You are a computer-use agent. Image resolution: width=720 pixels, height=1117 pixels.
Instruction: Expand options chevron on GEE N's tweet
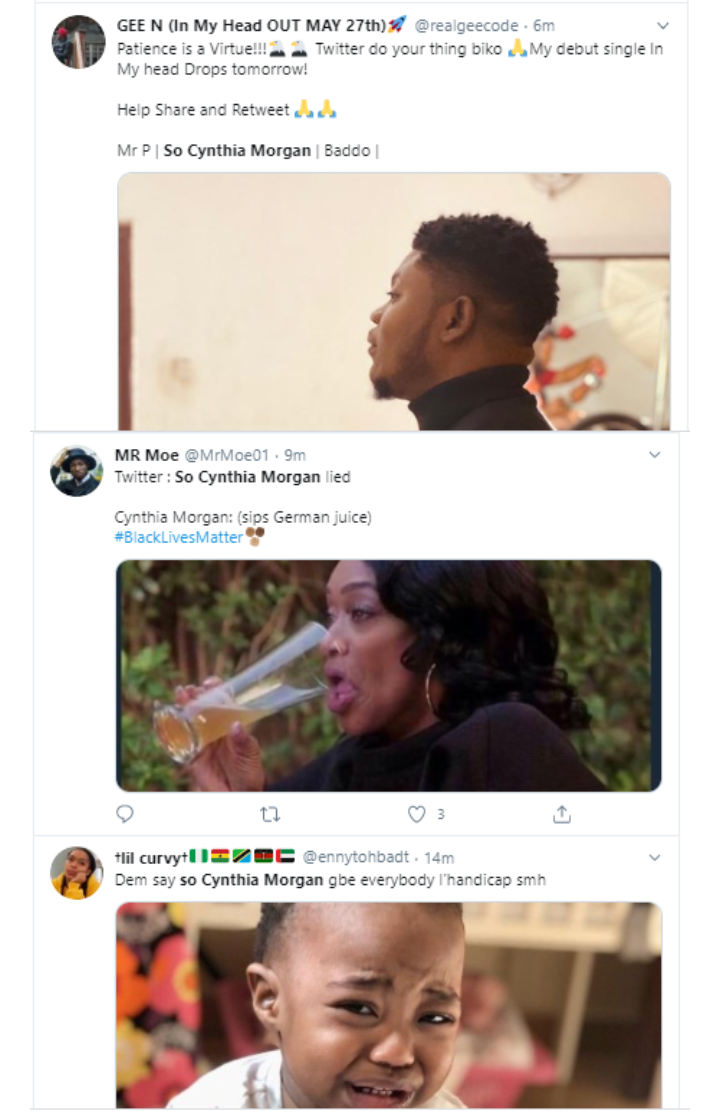(663, 25)
